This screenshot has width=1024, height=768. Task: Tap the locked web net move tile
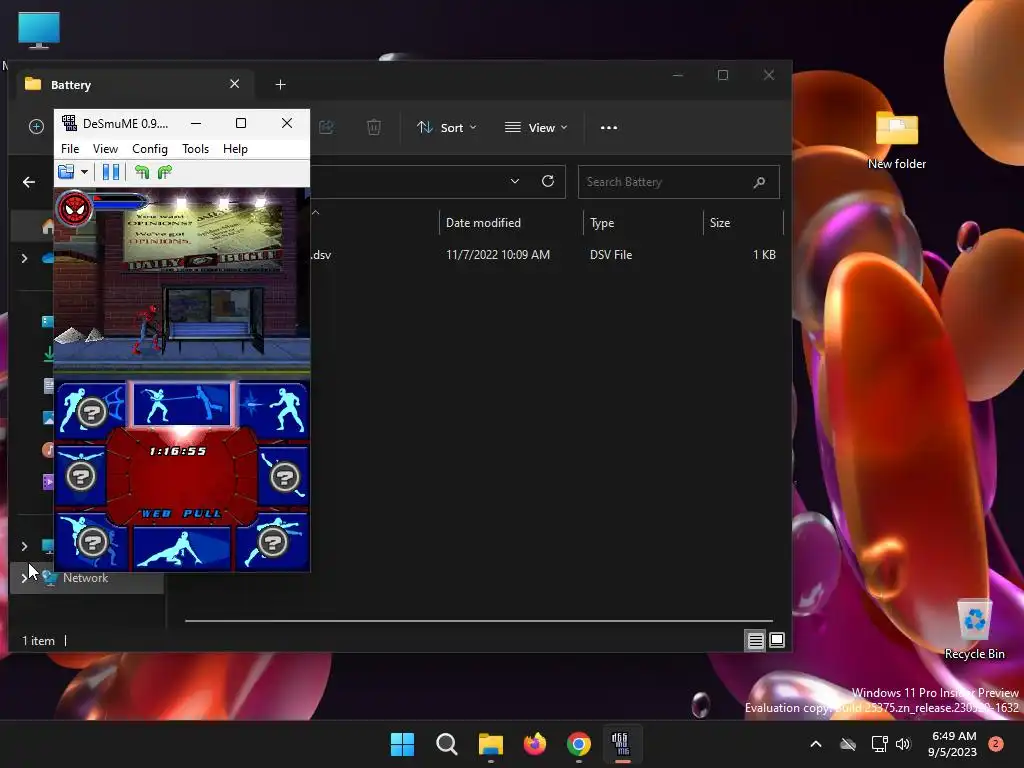click(x=91, y=409)
